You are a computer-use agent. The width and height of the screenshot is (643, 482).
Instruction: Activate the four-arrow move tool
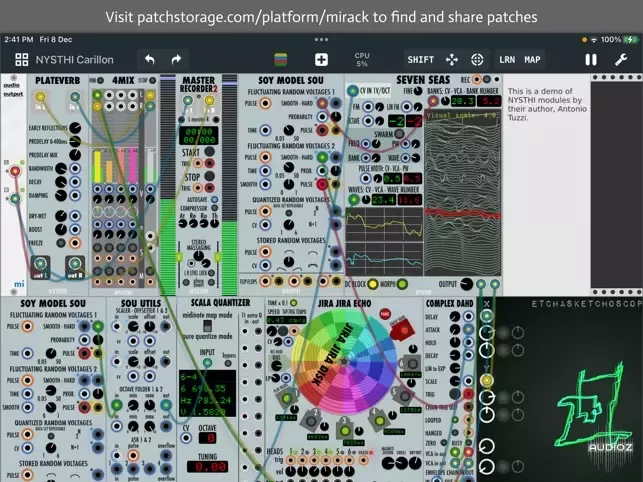click(451, 59)
